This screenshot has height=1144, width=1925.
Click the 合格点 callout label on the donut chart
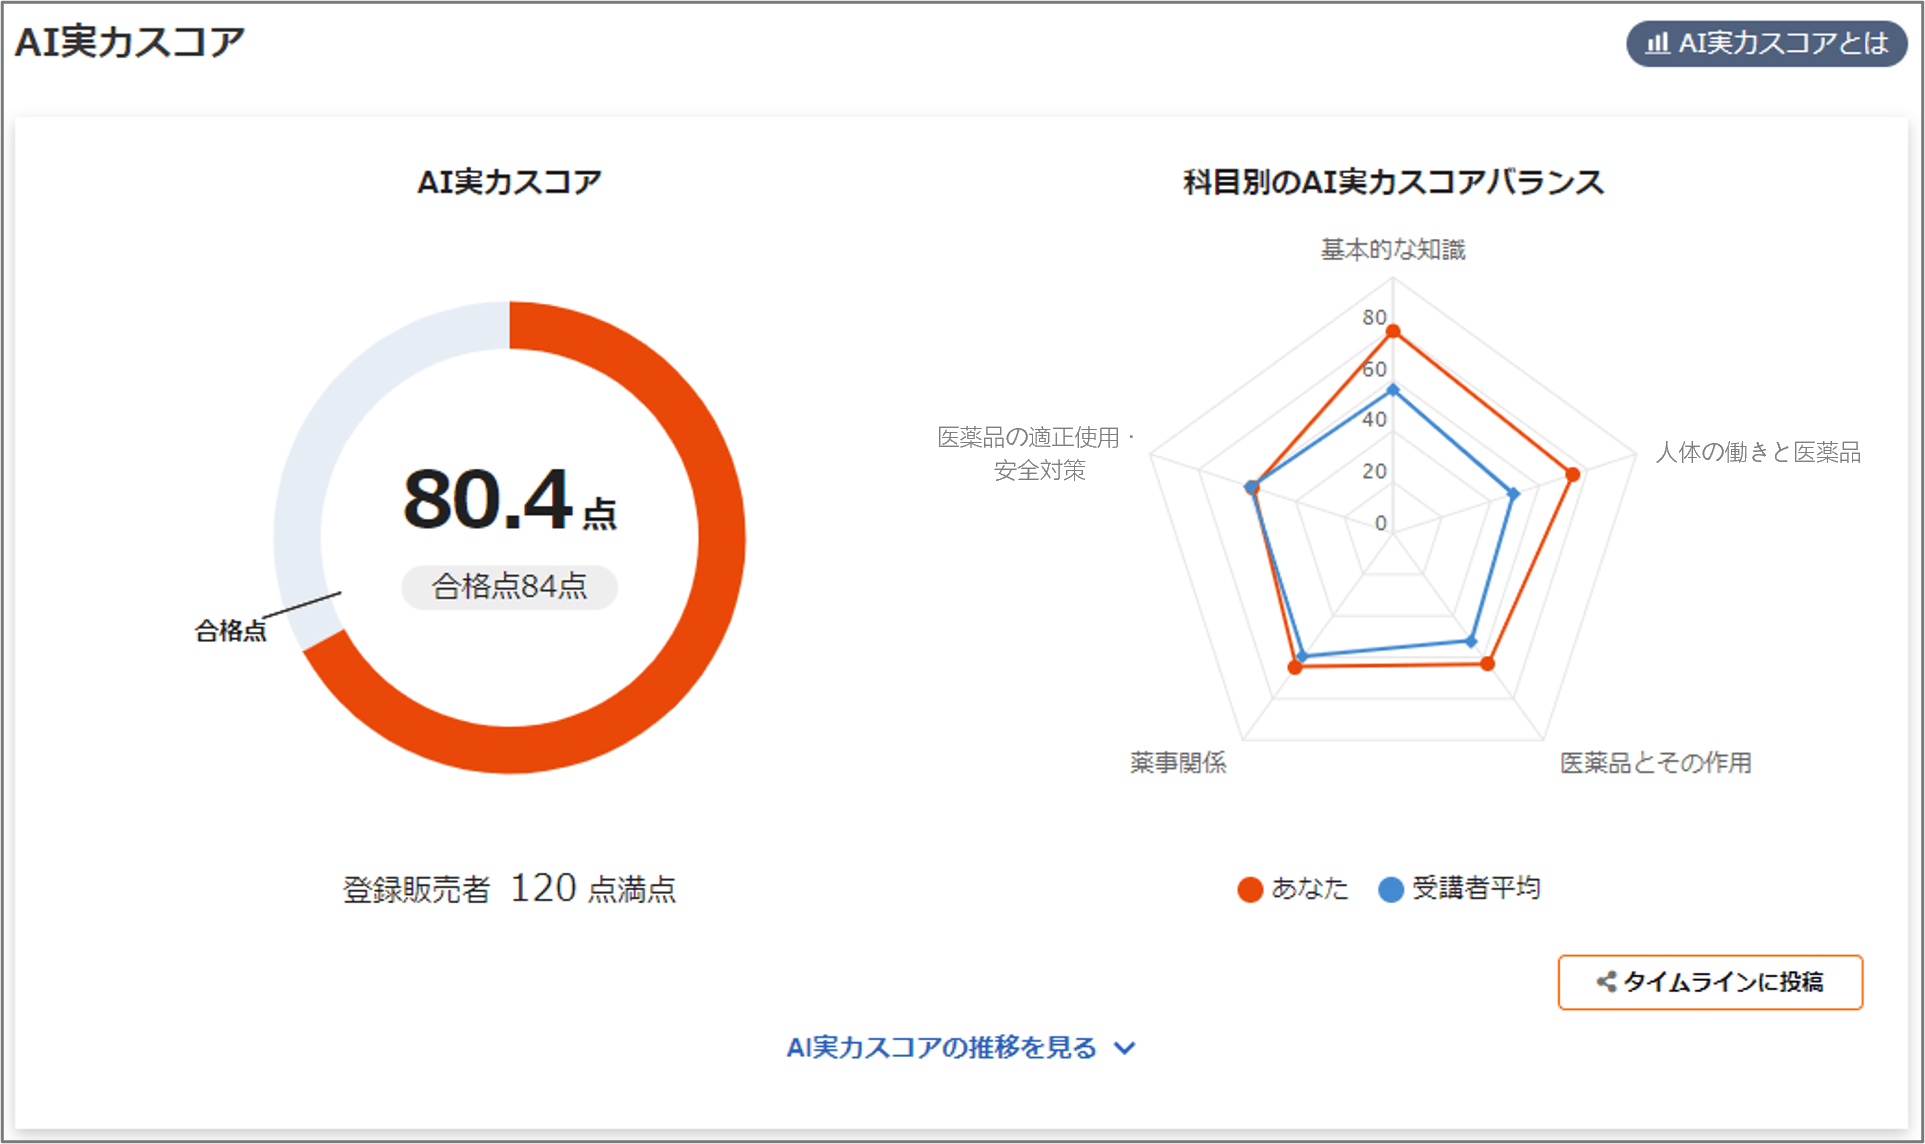tap(231, 630)
